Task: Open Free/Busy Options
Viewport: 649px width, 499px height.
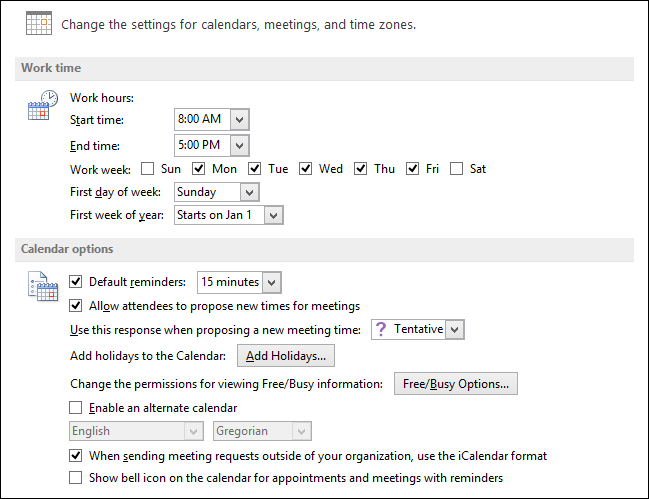Action: [455, 383]
